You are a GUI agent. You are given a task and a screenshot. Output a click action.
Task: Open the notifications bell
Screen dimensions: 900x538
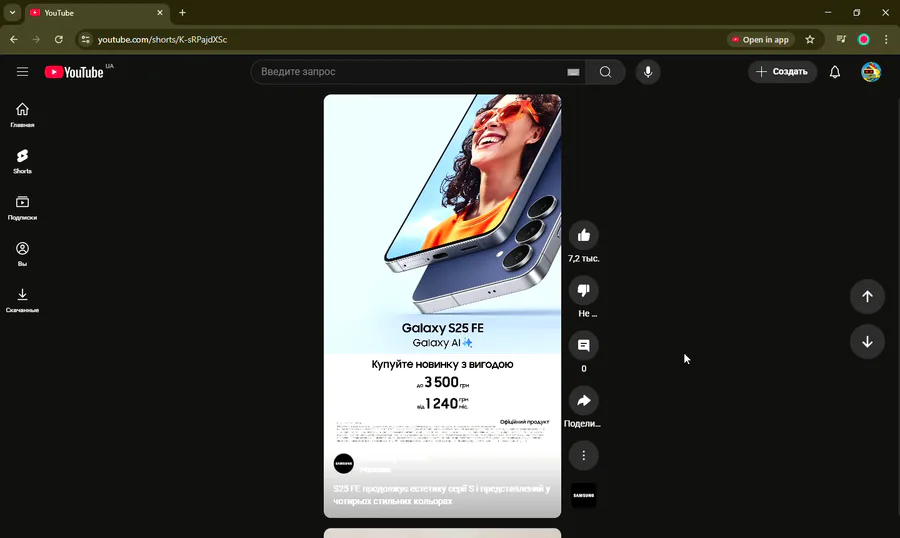point(835,72)
